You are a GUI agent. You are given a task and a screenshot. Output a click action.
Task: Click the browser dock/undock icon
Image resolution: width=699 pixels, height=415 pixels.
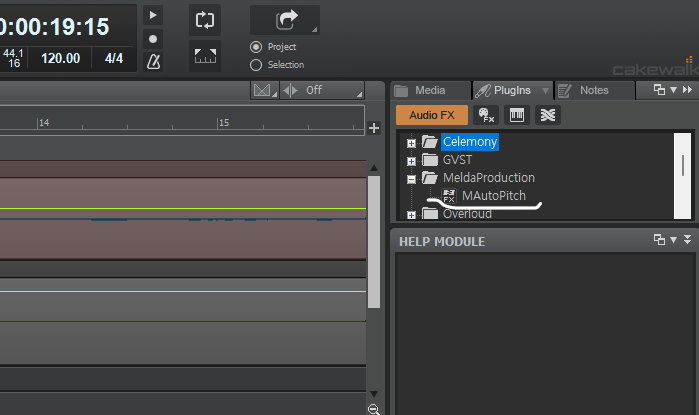[x=659, y=90]
